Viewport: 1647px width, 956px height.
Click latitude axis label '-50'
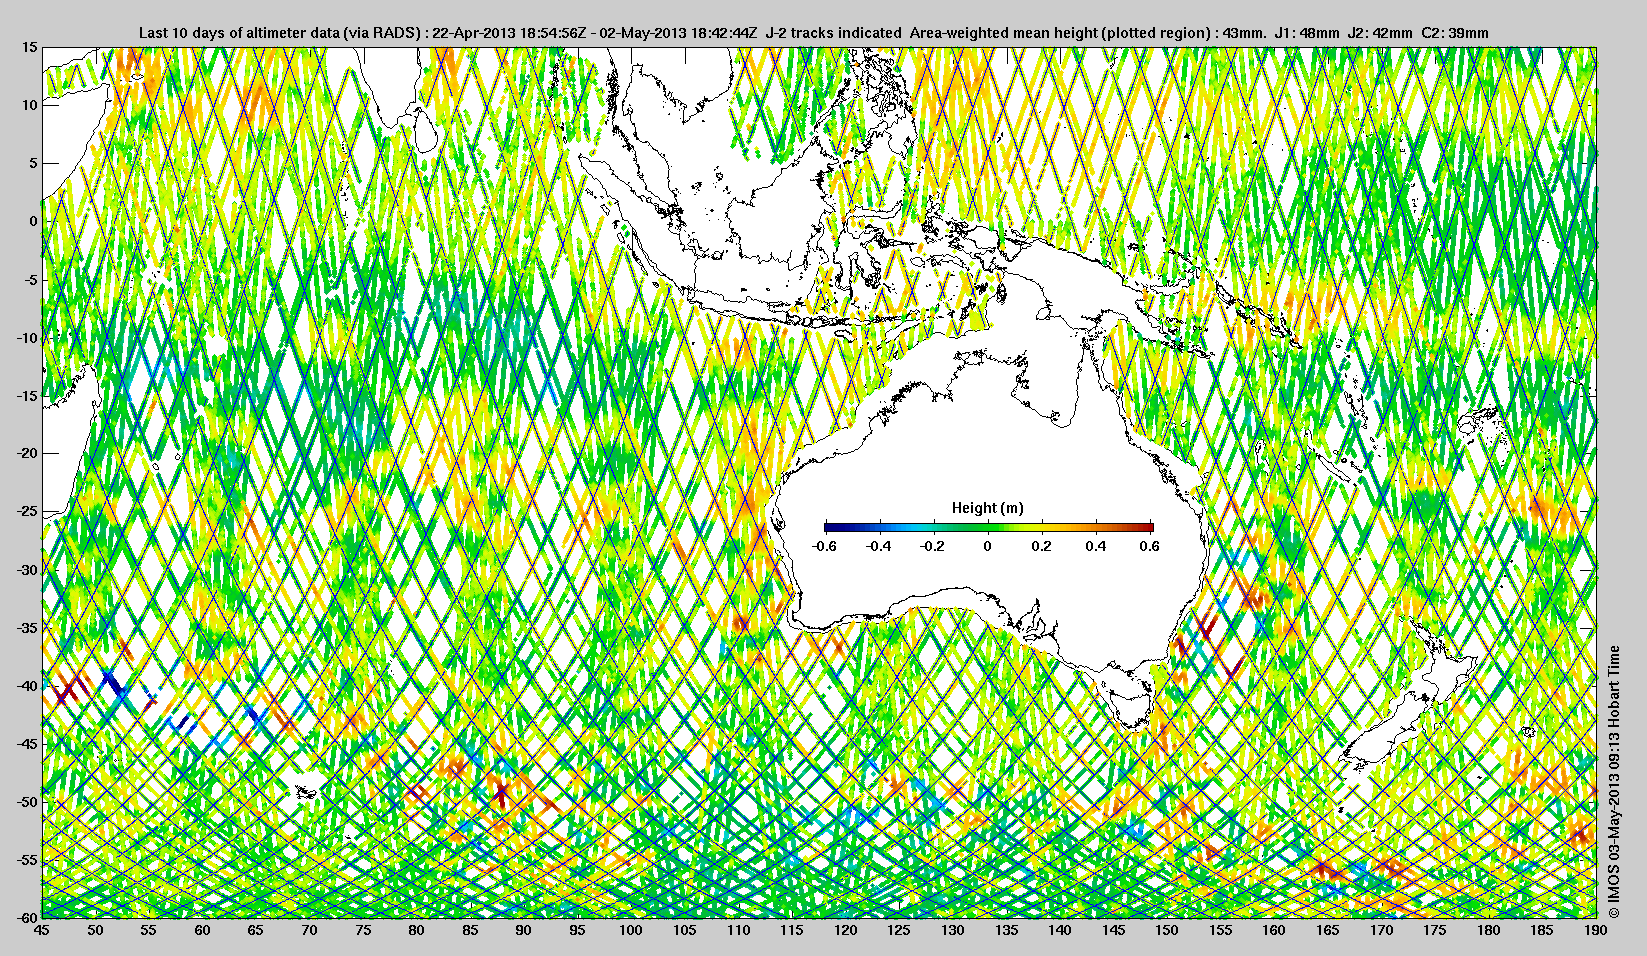(28, 801)
